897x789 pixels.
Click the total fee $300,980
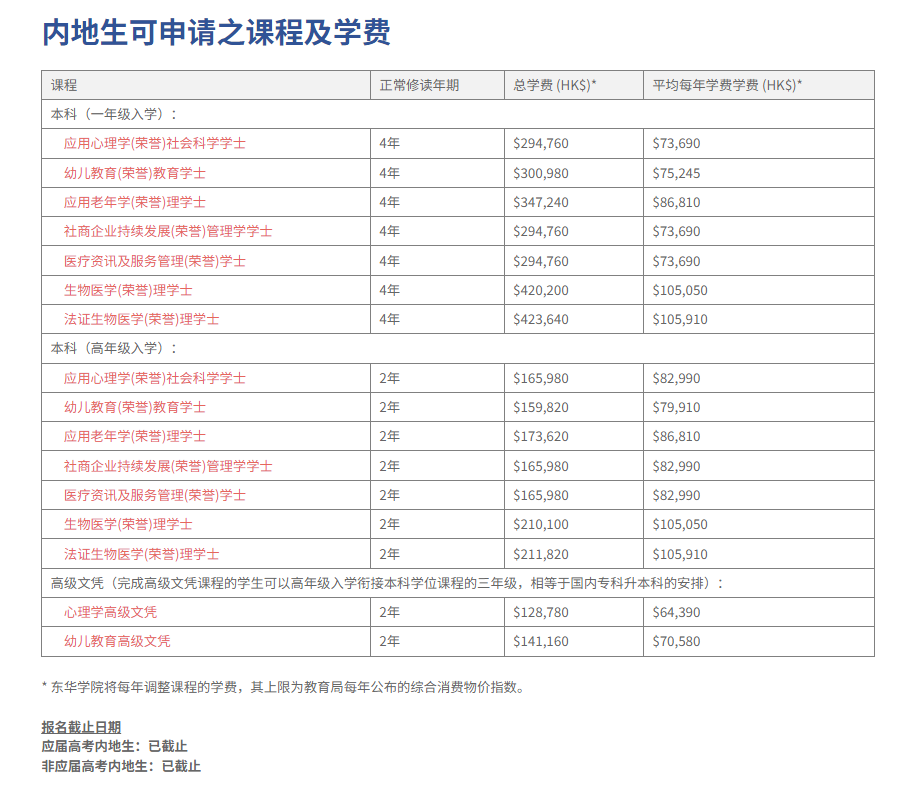[x=541, y=173]
